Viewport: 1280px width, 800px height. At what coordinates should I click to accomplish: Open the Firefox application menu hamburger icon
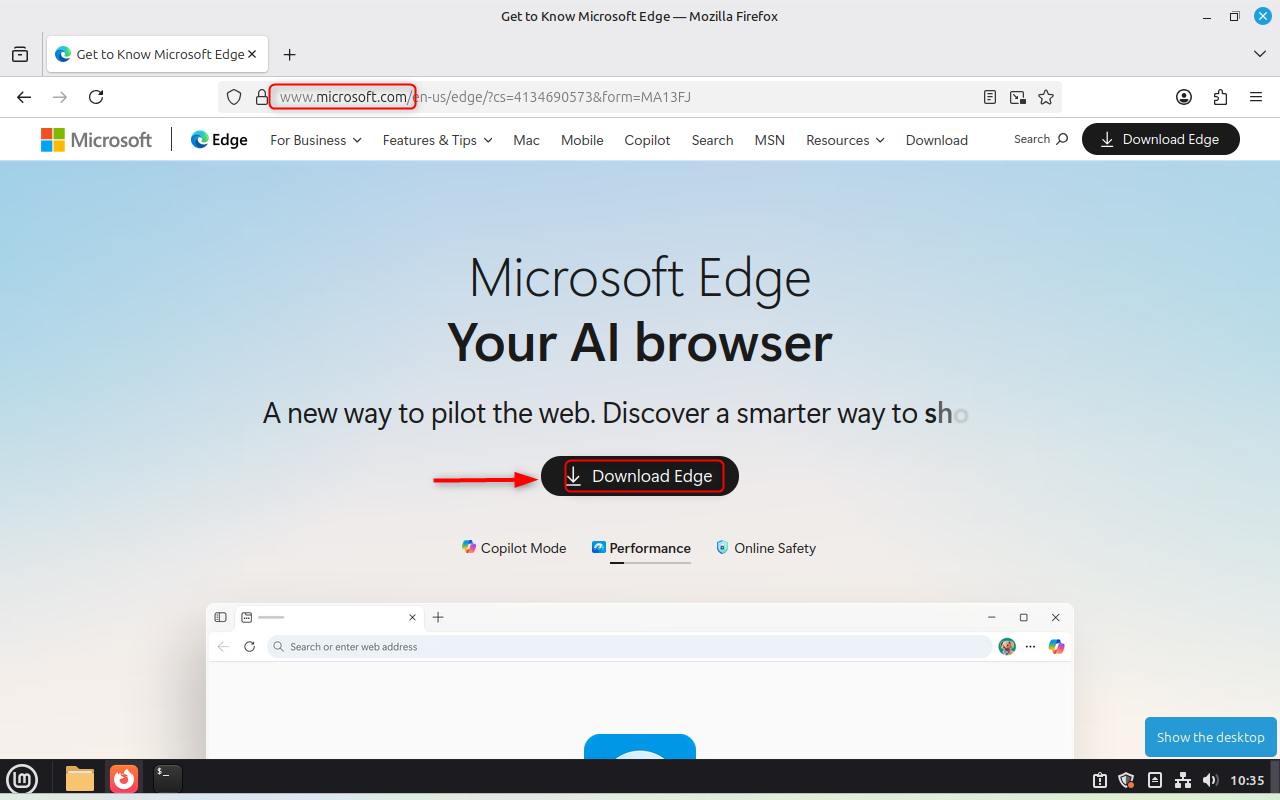(x=1255, y=97)
